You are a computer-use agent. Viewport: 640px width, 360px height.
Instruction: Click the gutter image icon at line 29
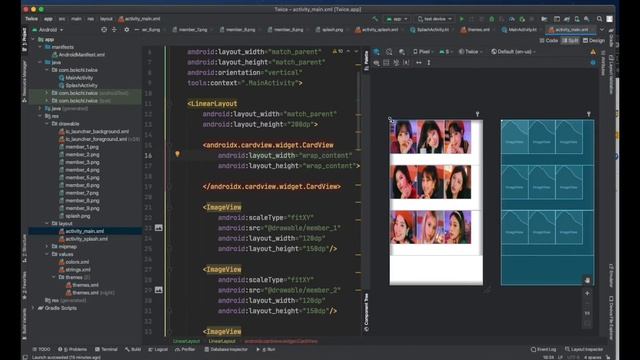[x=159, y=290]
